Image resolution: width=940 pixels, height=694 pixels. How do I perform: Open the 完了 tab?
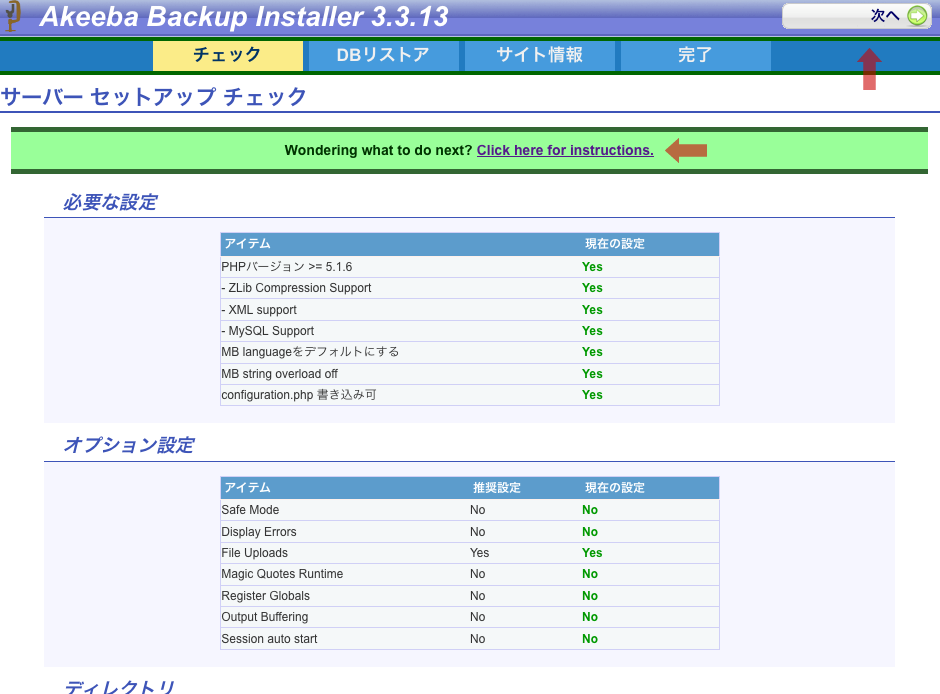pyautogui.click(x=695, y=56)
